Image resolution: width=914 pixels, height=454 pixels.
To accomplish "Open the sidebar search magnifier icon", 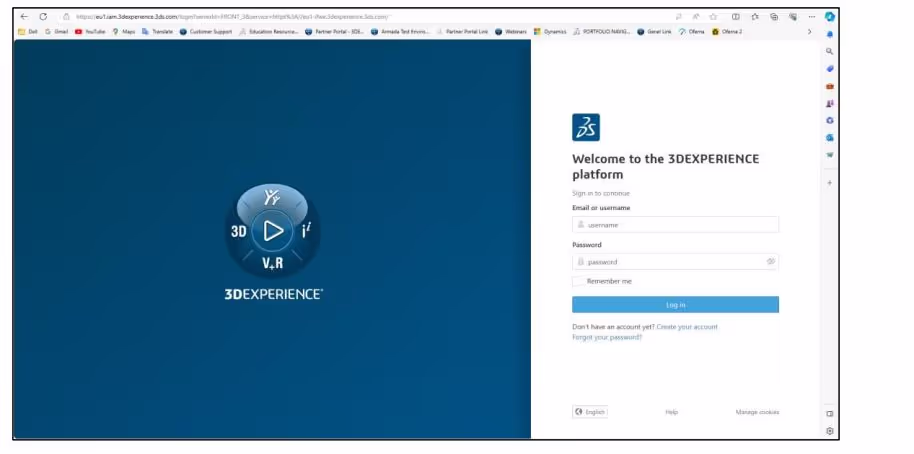I will click(x=829, y=51).
